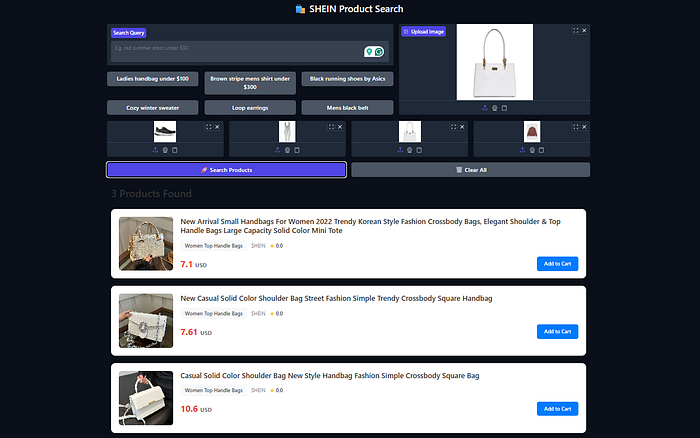
Task: Click the clipboard icon under the sneaker example image
Action: (175, 150)
